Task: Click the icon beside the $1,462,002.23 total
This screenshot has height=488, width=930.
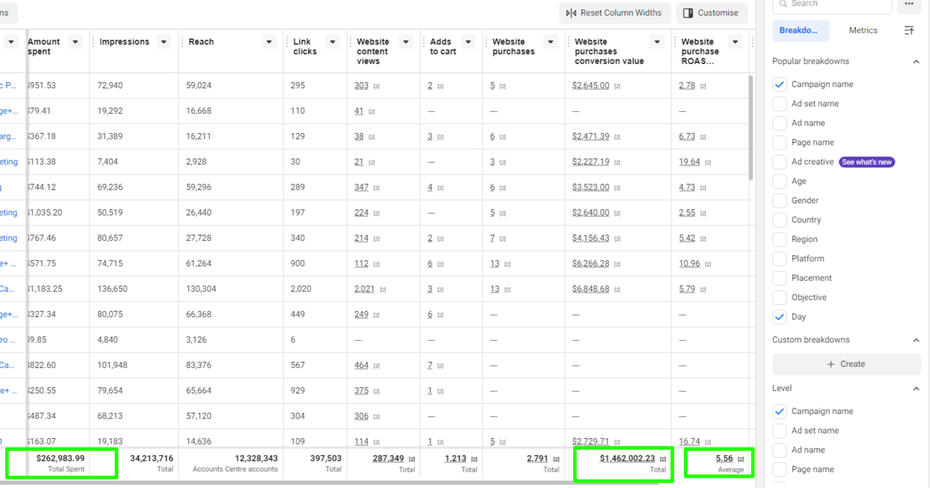Action: pyautogui.click(x=663, y=459)
